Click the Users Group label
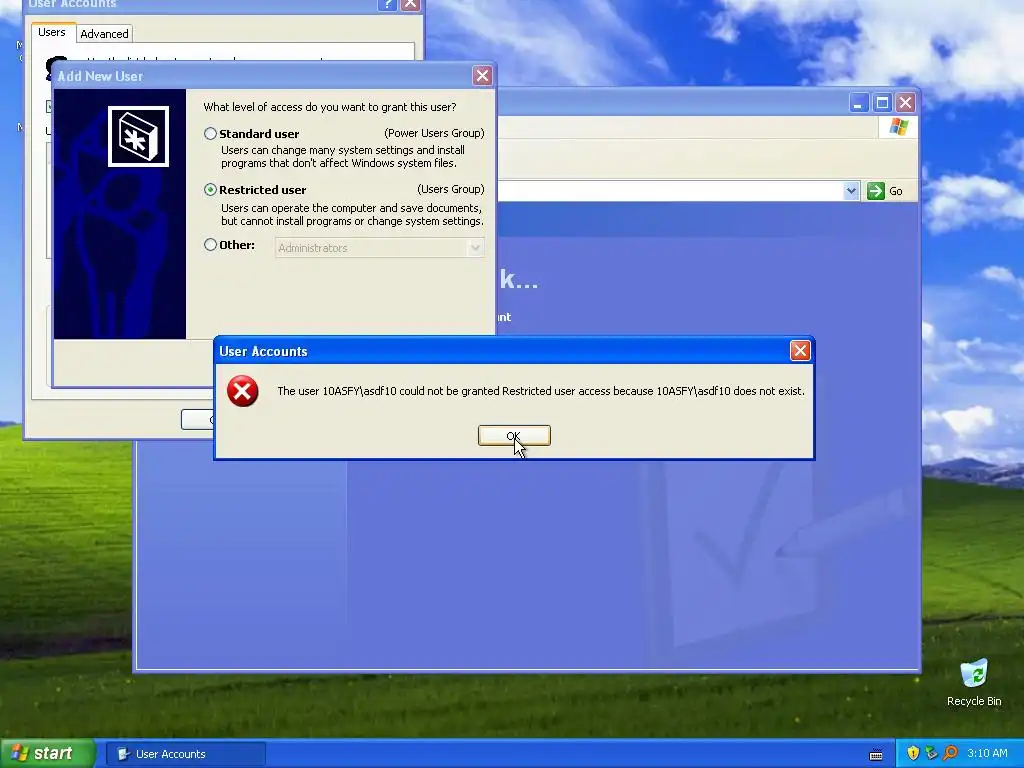 pos(451,189)
